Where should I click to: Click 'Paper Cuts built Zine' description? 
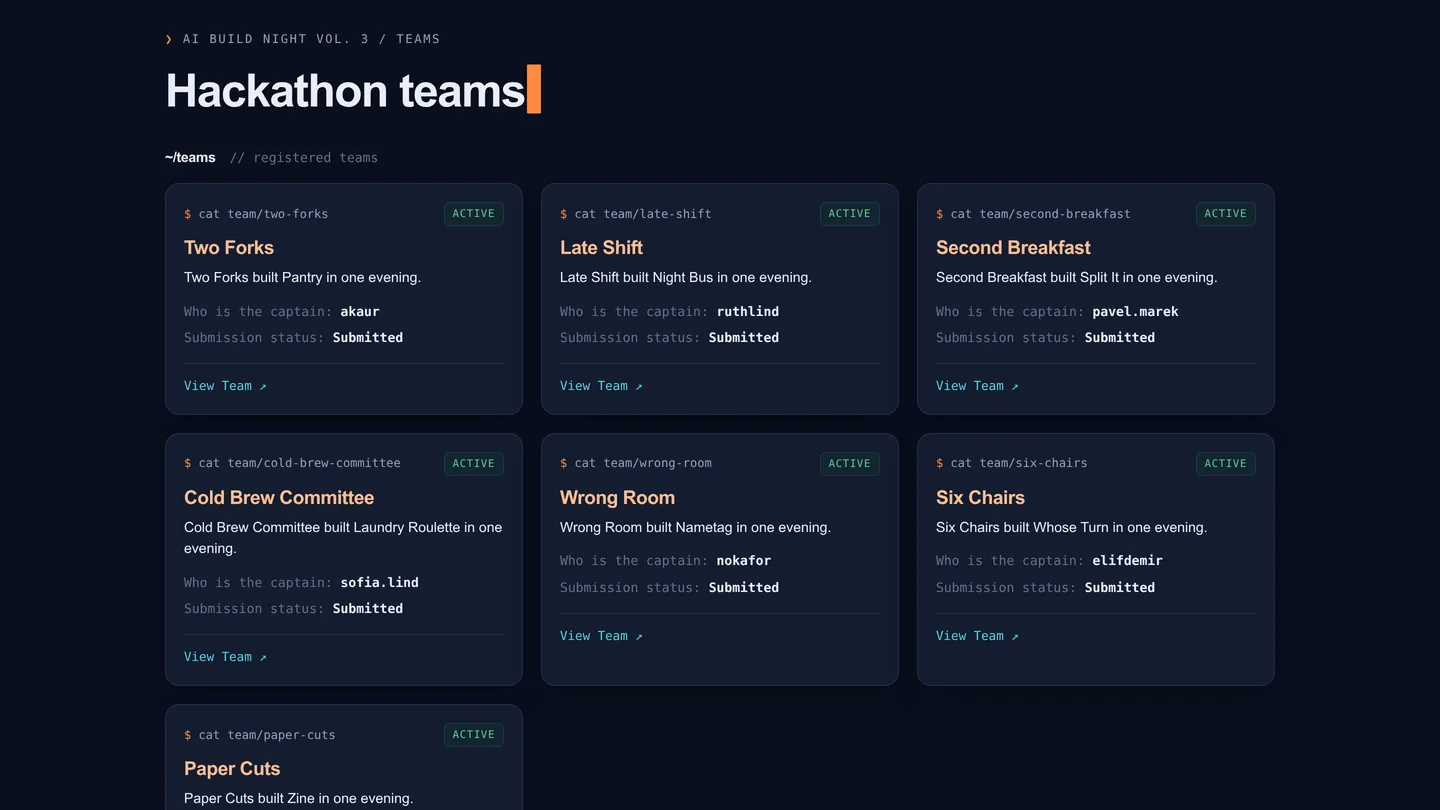[298, 798]
